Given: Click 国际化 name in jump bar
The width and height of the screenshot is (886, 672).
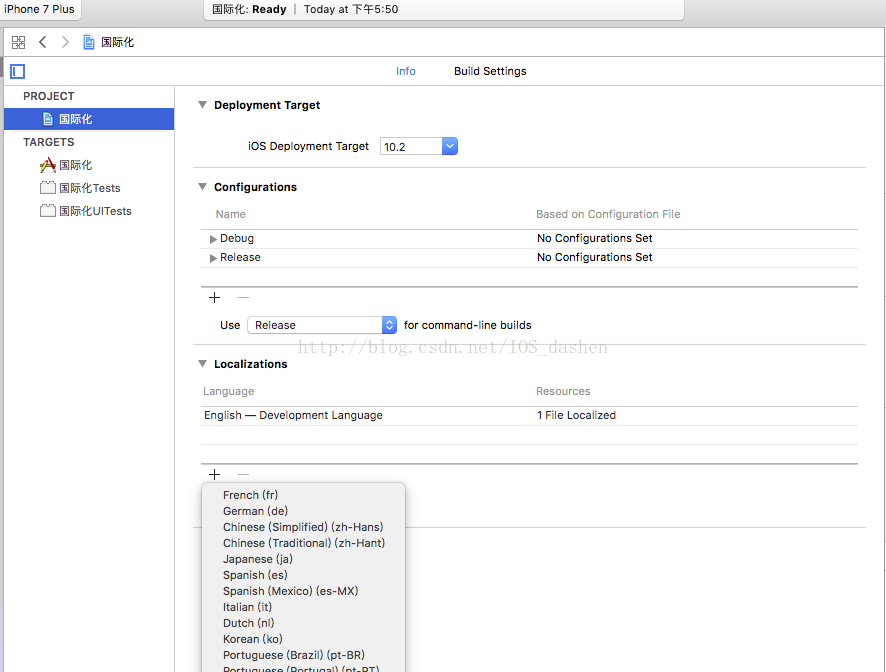Looking at the screenshot, I should 118,42.
